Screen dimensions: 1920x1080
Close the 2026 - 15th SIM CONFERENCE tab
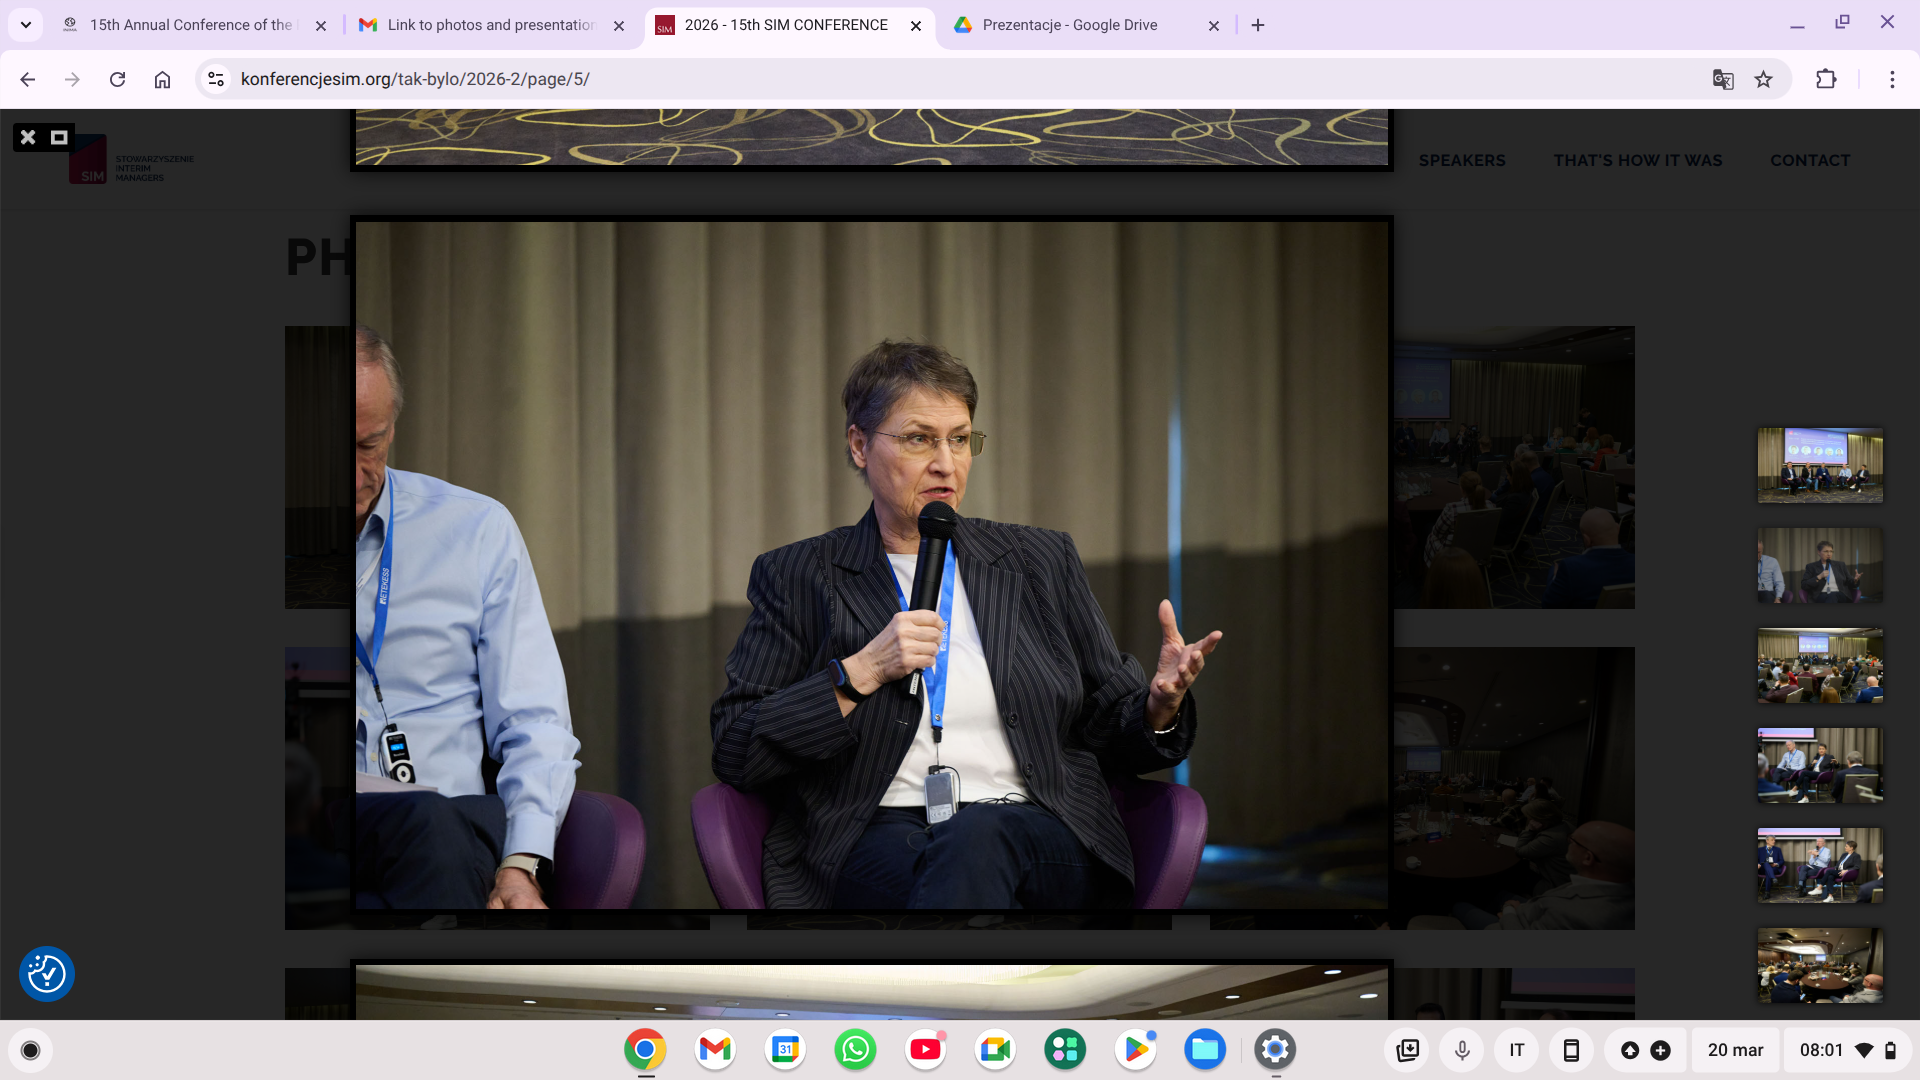[x=916, y=26]
